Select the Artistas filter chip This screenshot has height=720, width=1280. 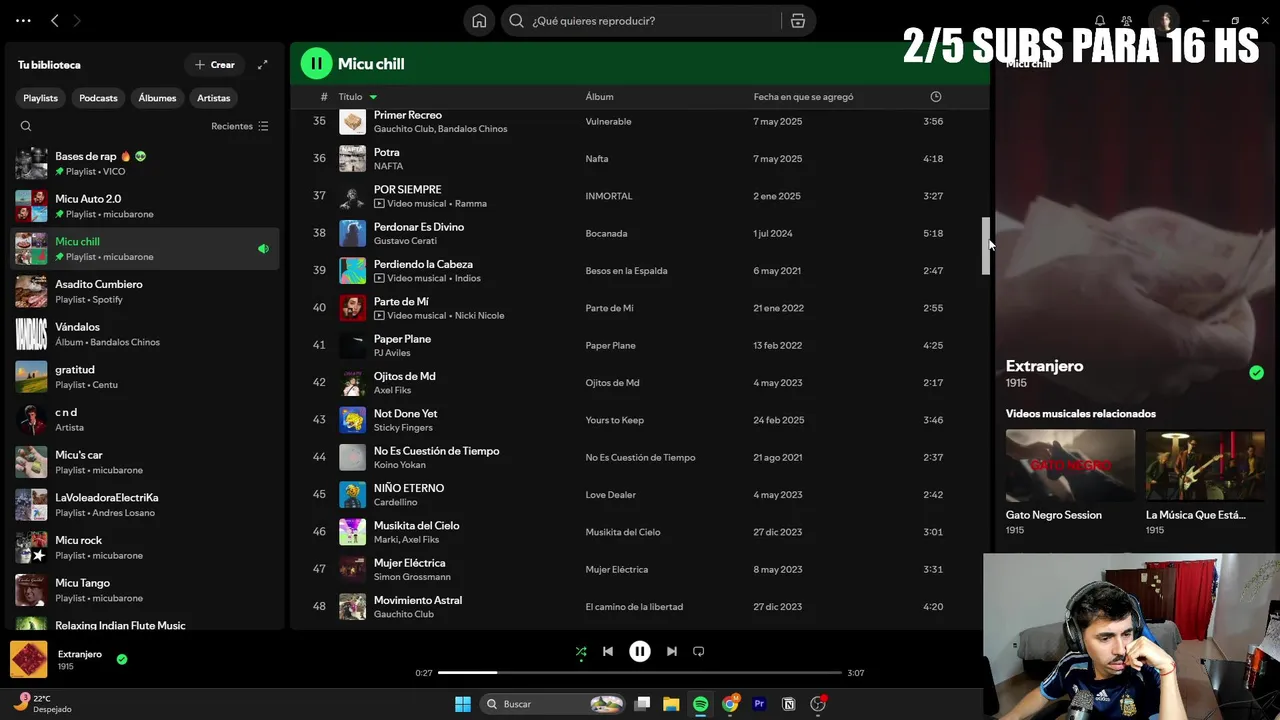(213, 98)
